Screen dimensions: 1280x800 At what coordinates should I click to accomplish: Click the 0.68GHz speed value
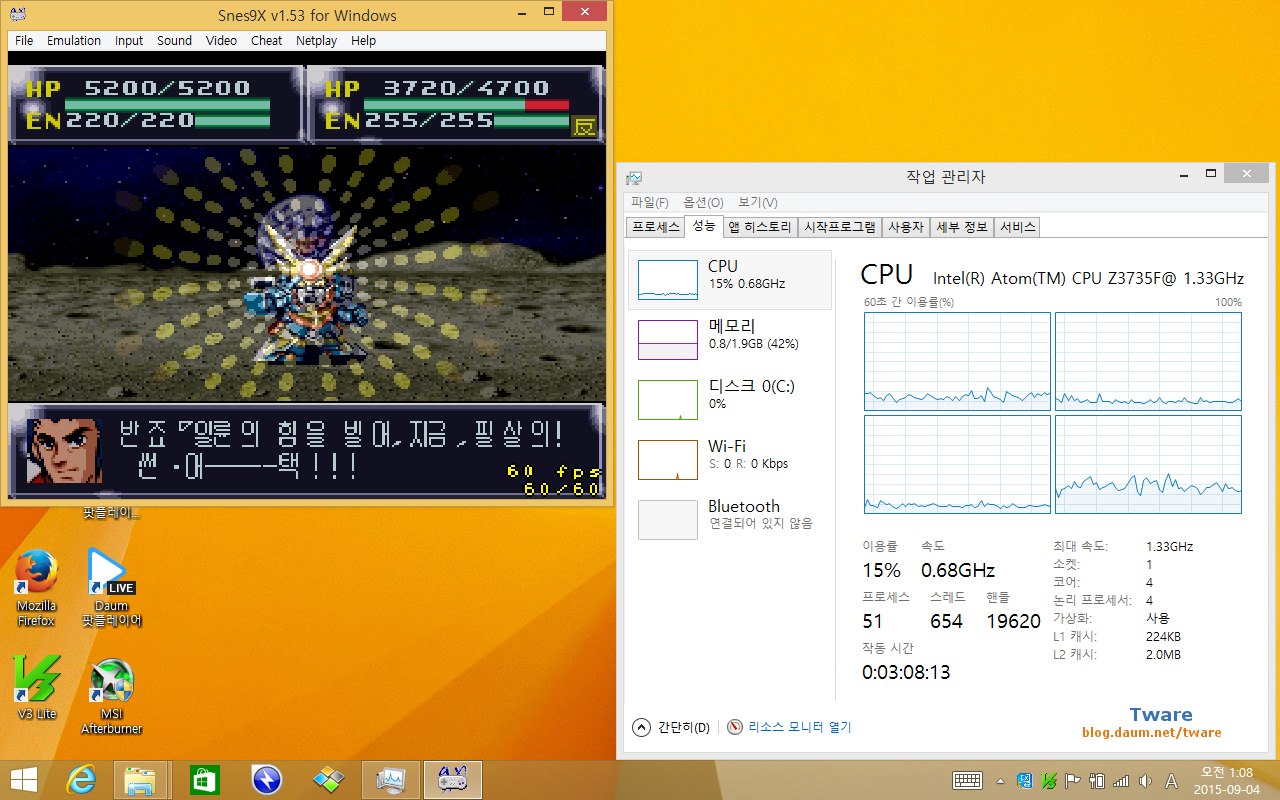pyautogui.click(x=958, y=570)
